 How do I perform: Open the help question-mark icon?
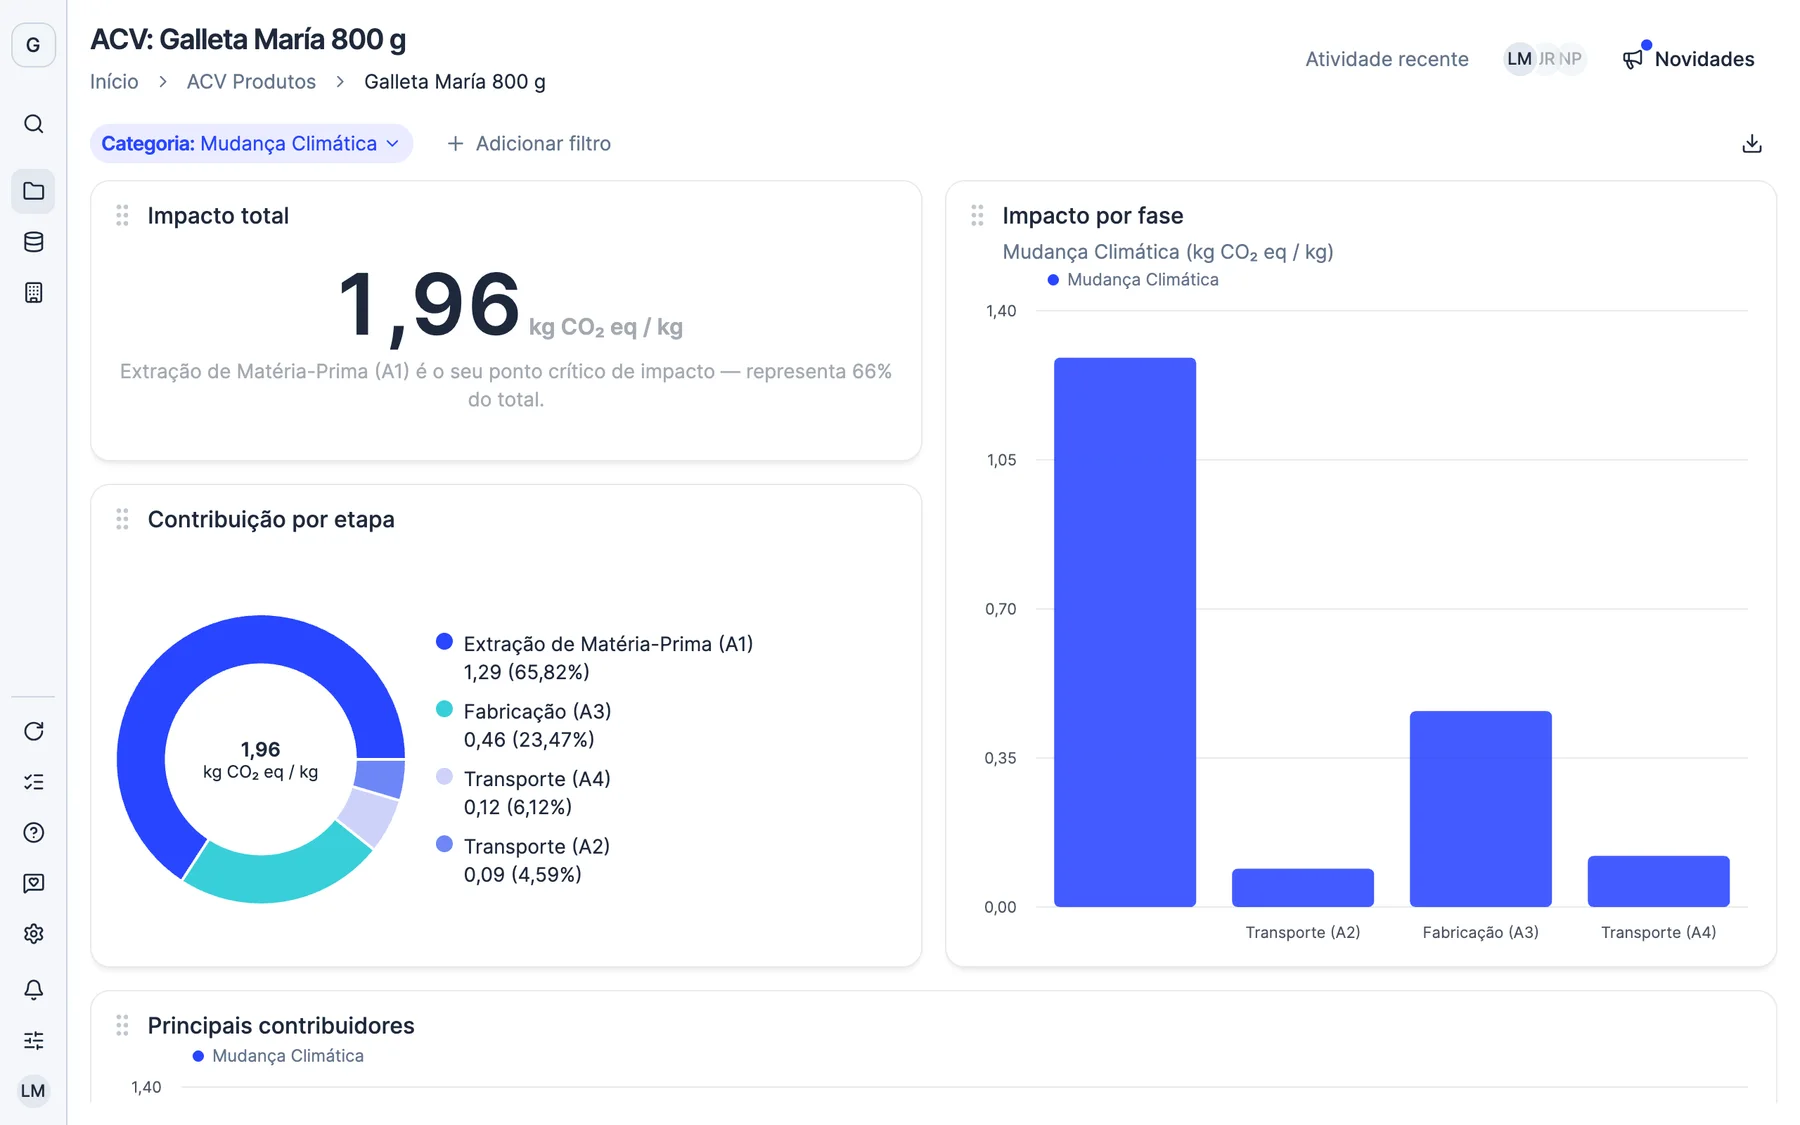(33, 833)
